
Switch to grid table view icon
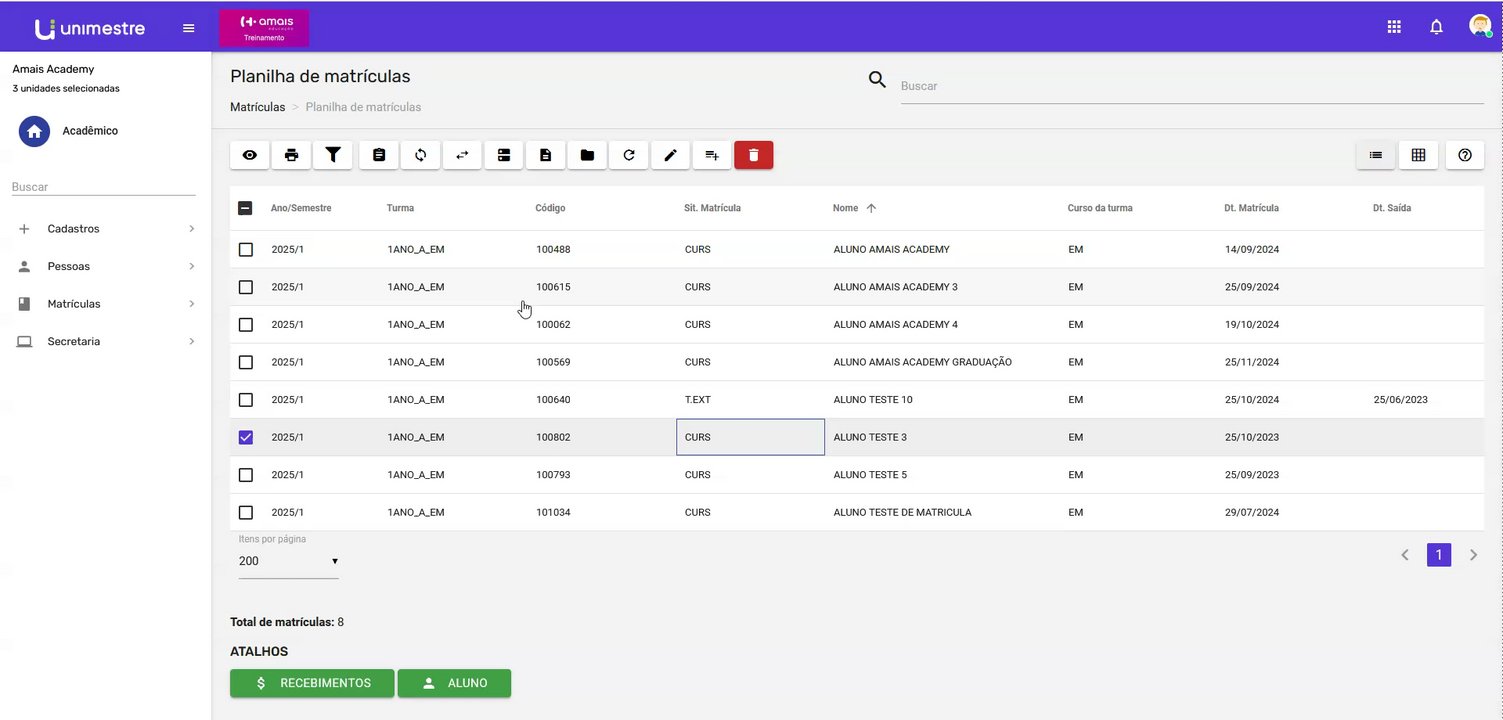coord(1418,155)
